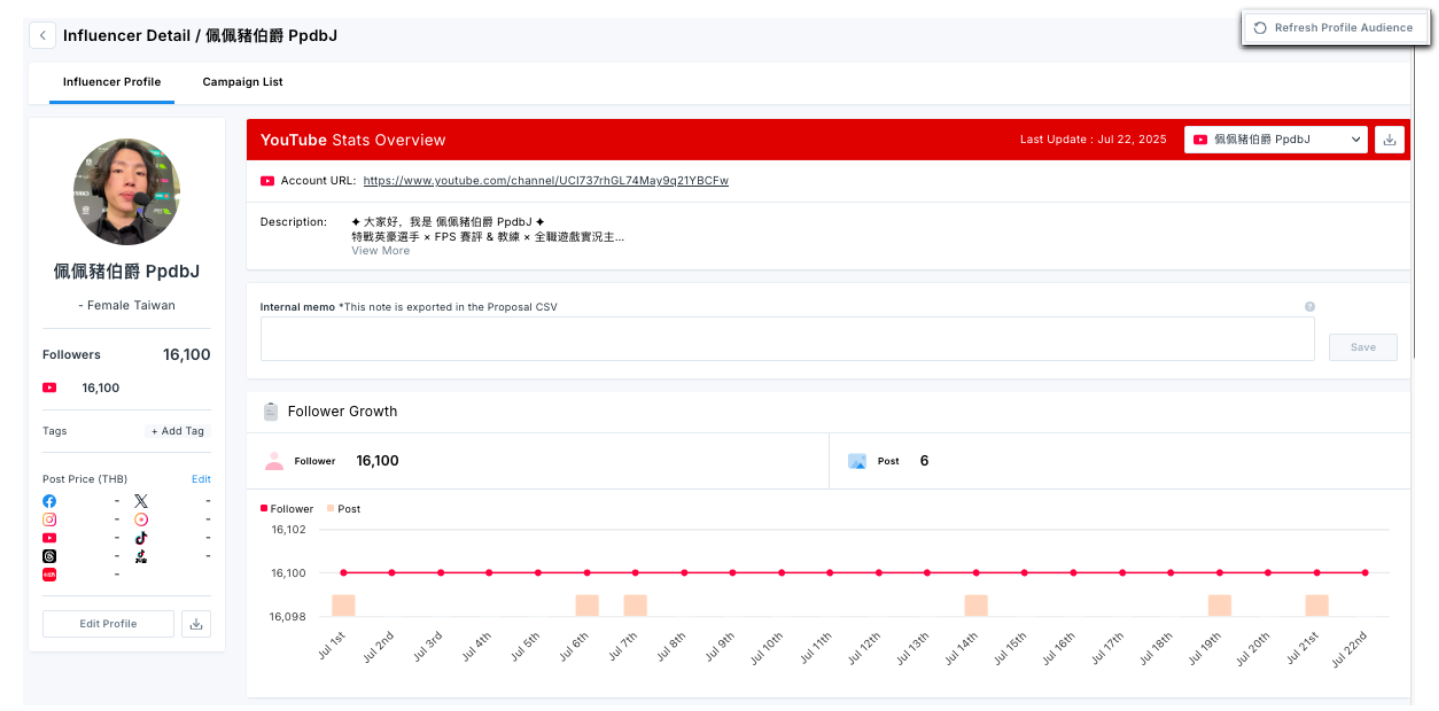Click the TikTok icon under Post Price
Viewport: 1439px width, 711px height.
[141, 538]
